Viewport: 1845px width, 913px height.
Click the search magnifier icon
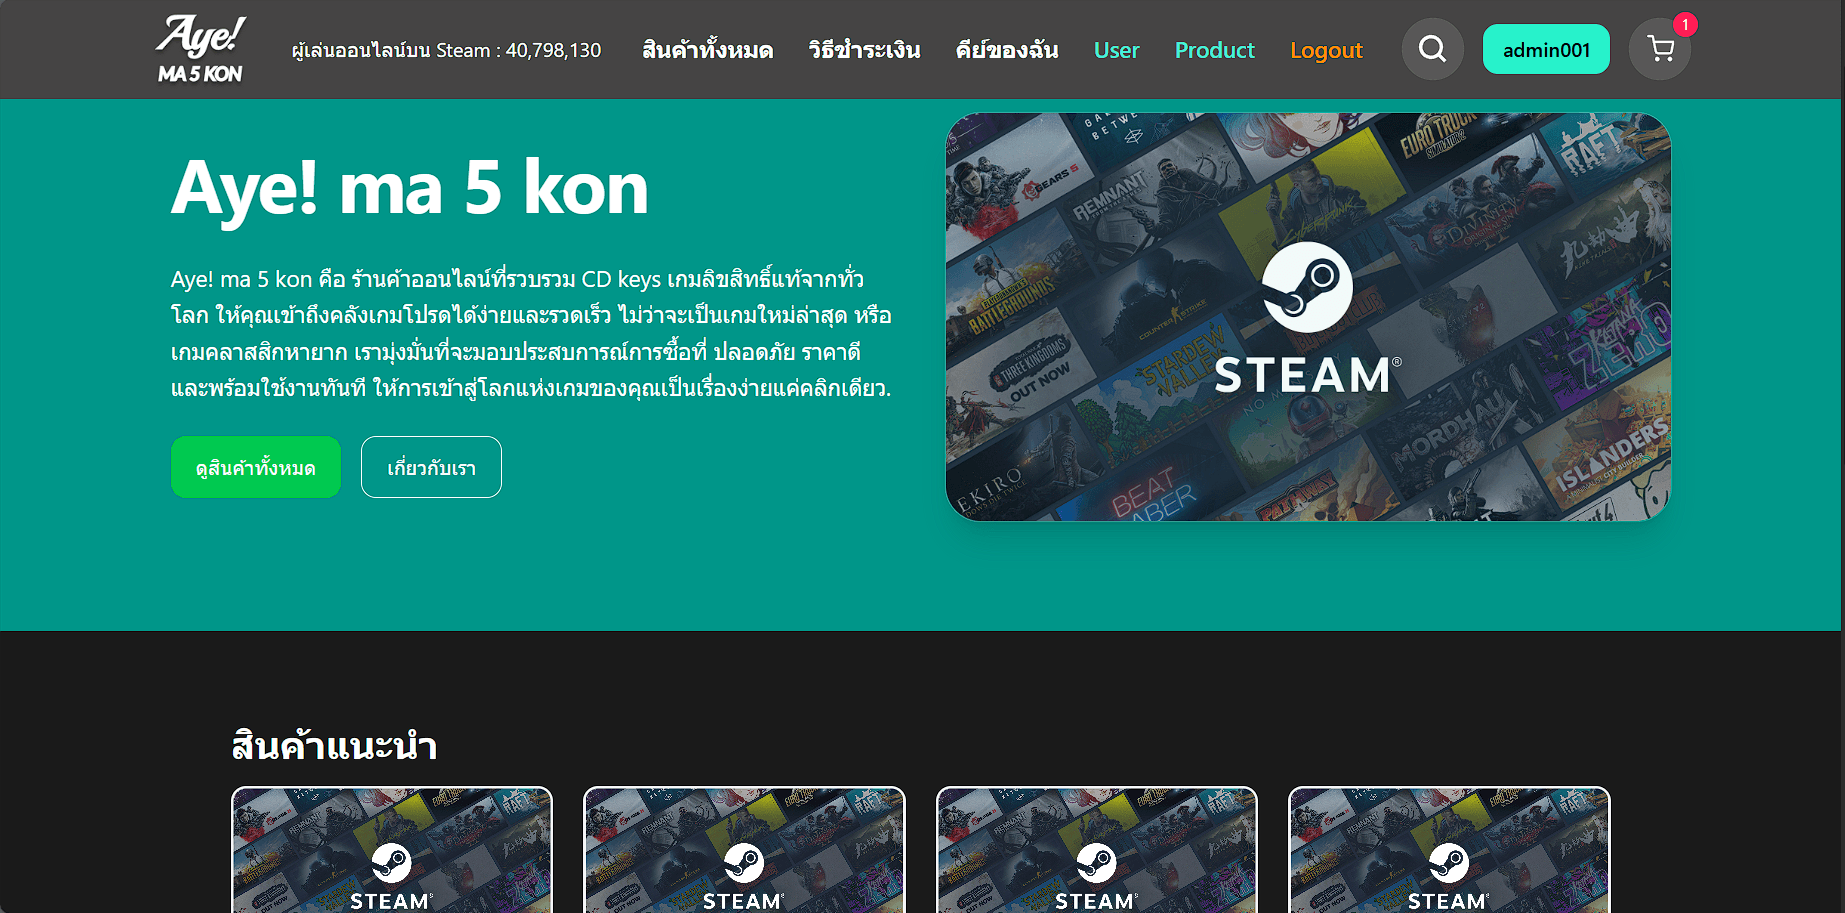1432,49
